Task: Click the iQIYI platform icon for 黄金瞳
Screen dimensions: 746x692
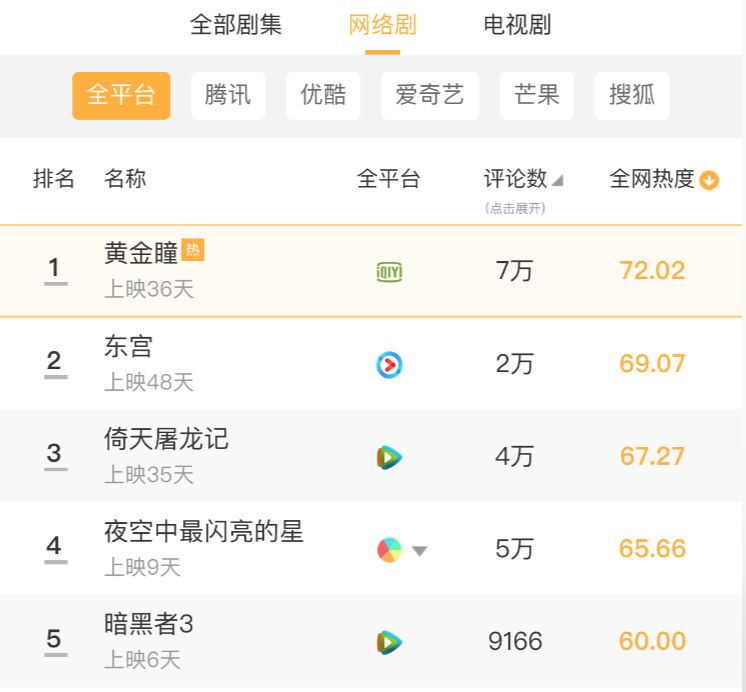Action: [389, 272]
